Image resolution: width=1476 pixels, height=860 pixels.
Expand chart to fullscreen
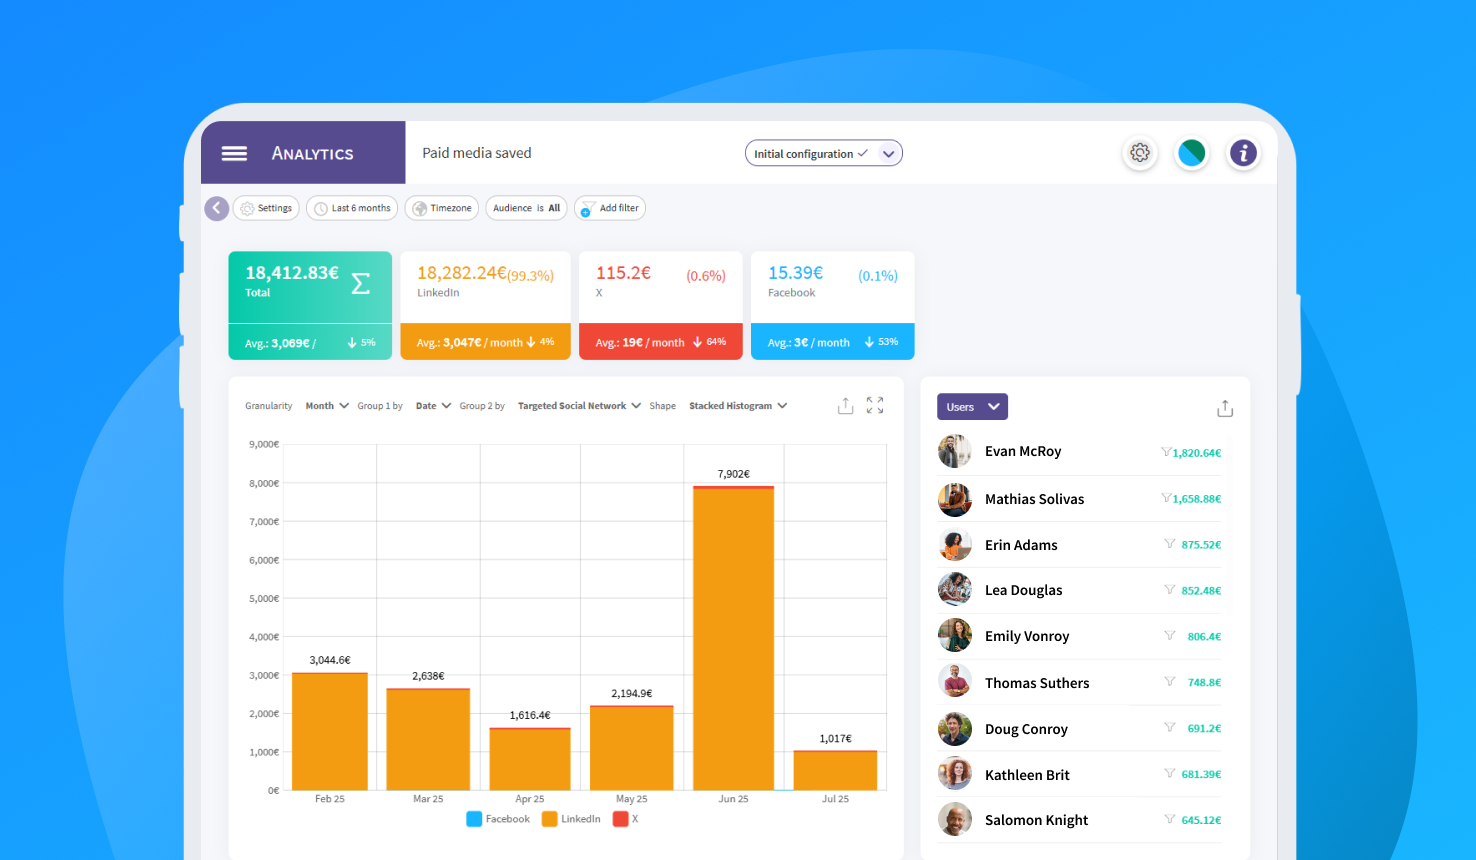tap(875, 405)
